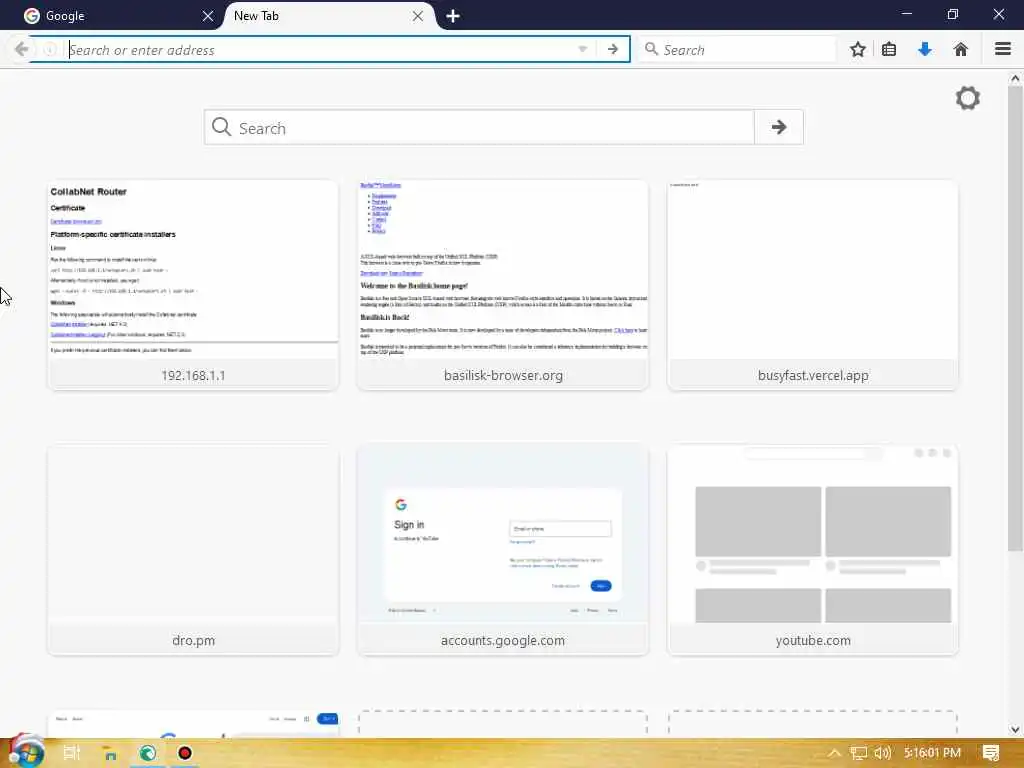This screenshot has width=1024, height=768.
Task: Open the youtube.com tile
Action: tap(813, 550)
